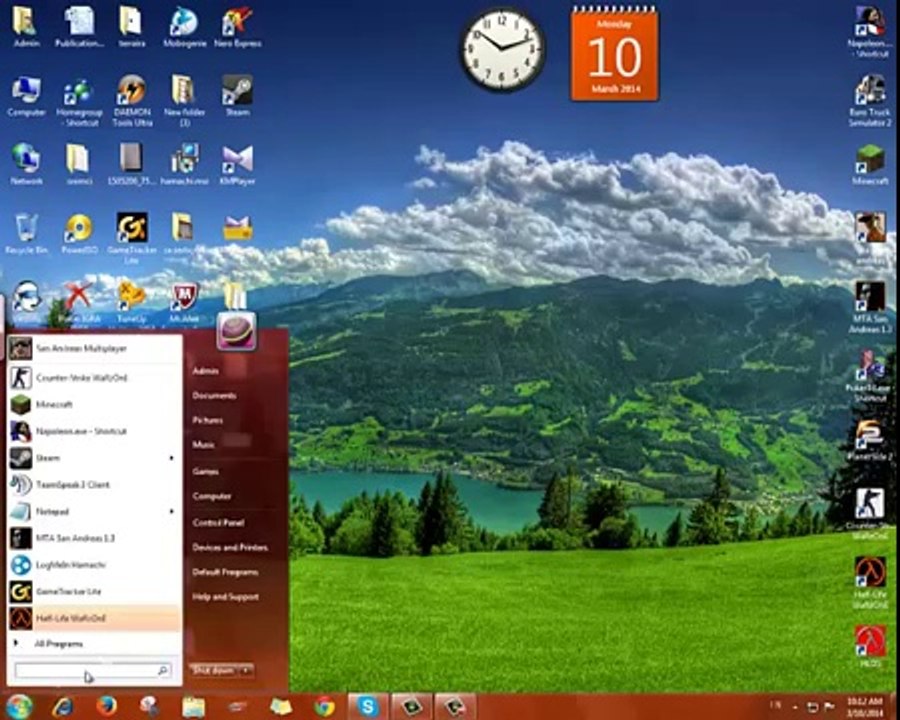
Task: Select the Euro Truck Simulator 2 desktop icon
Action: pyautogui.click(x=870, y=100)
